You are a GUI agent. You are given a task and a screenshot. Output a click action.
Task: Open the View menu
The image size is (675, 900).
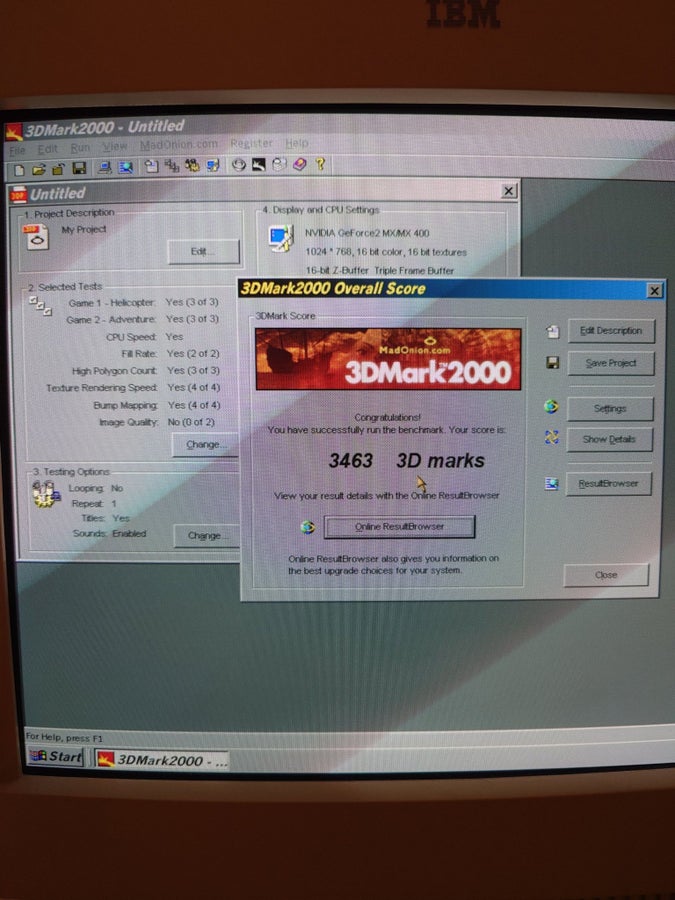(x=114, y=146)
